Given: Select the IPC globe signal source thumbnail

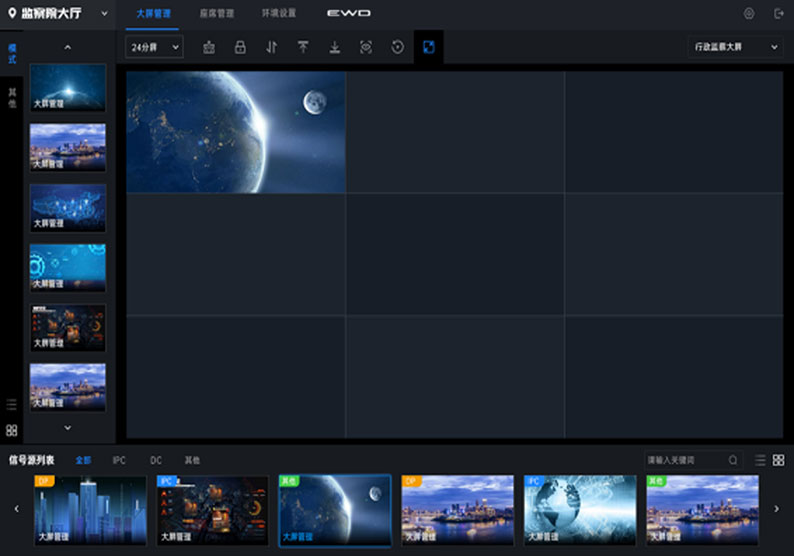Looking at the screenshot, I should tap(580, 510).
